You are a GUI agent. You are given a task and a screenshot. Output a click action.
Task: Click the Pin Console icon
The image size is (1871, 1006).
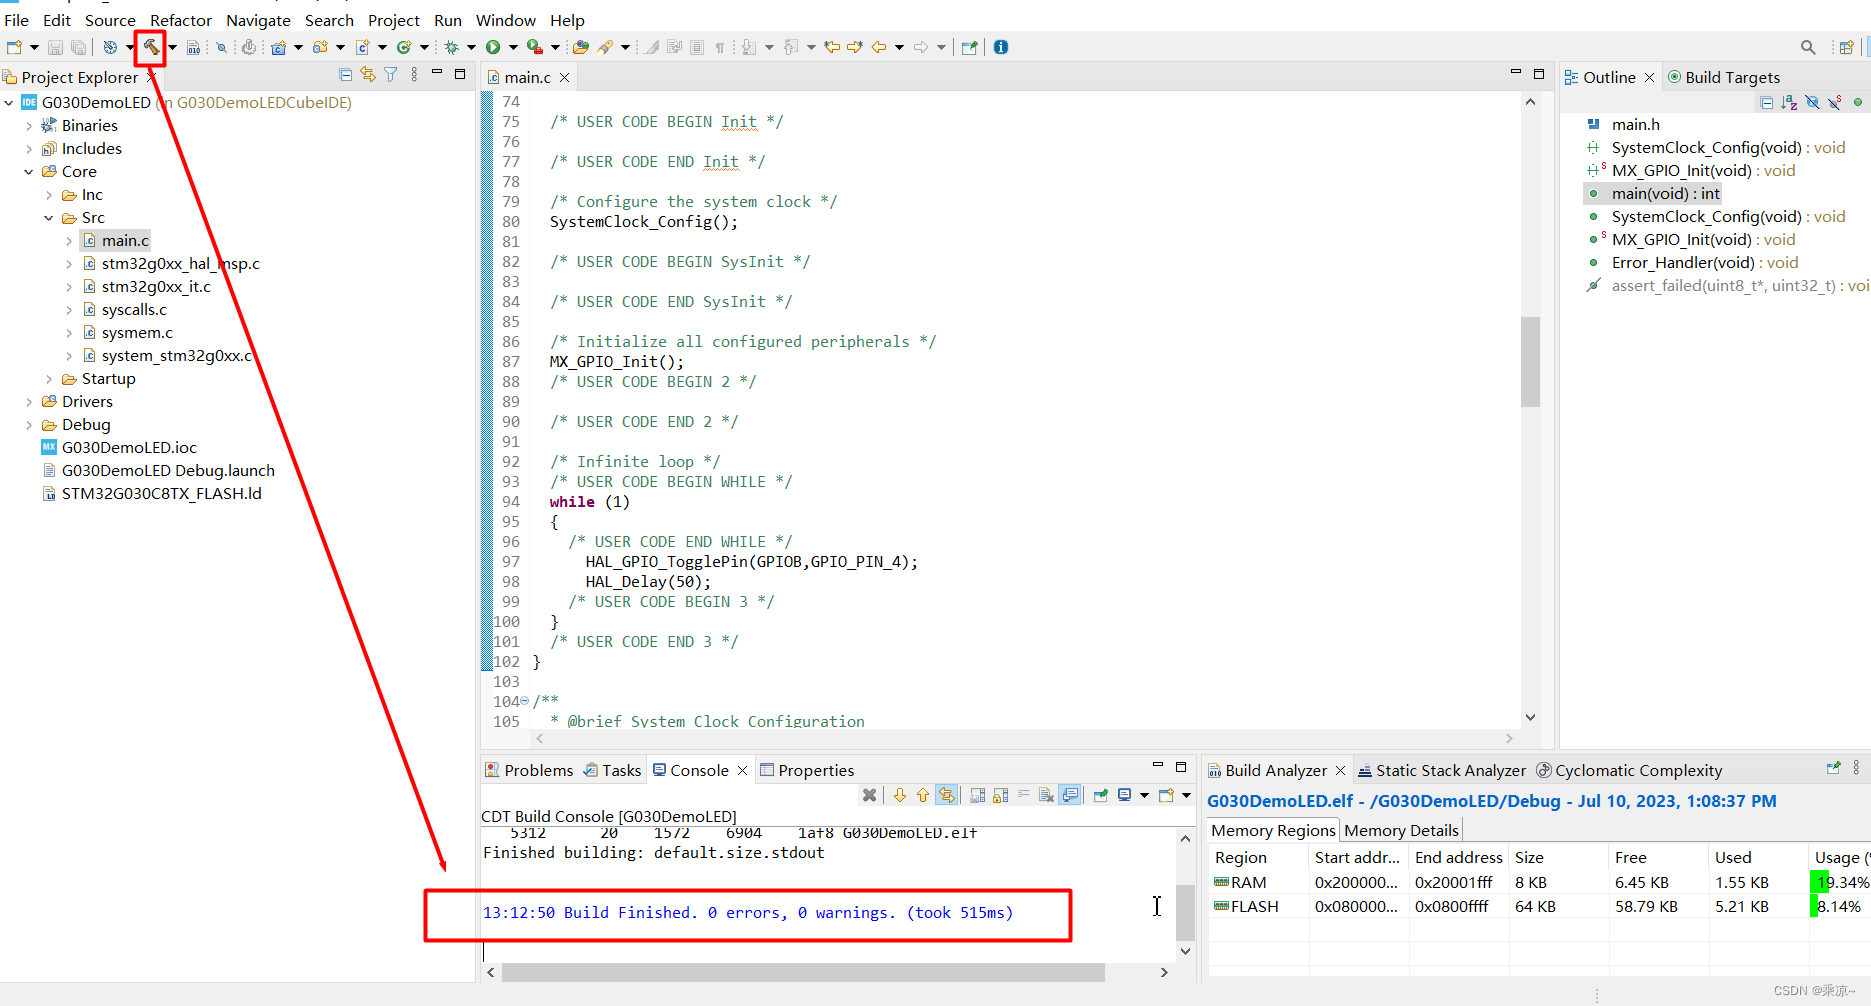coord(1100,795)
